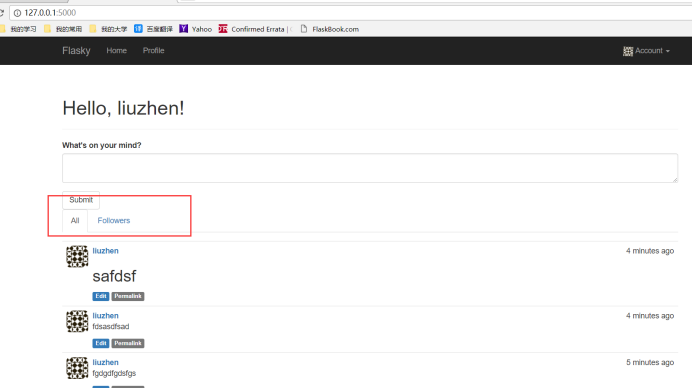692x388 pixels.
Task: Open the 百度翻译 bookmark
Action: tap(153, 29)
